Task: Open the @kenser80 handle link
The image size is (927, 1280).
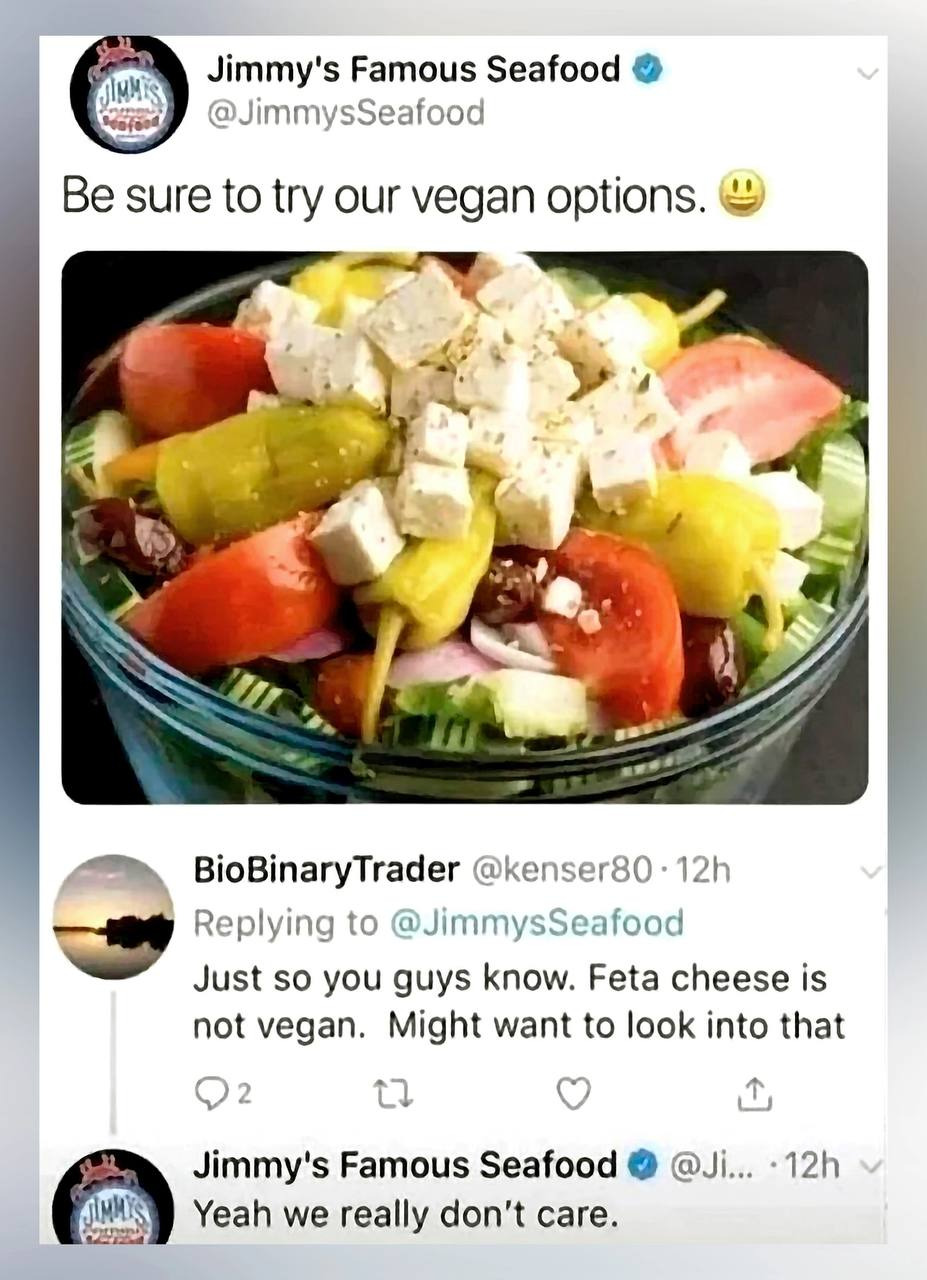Action: (563, 871)
